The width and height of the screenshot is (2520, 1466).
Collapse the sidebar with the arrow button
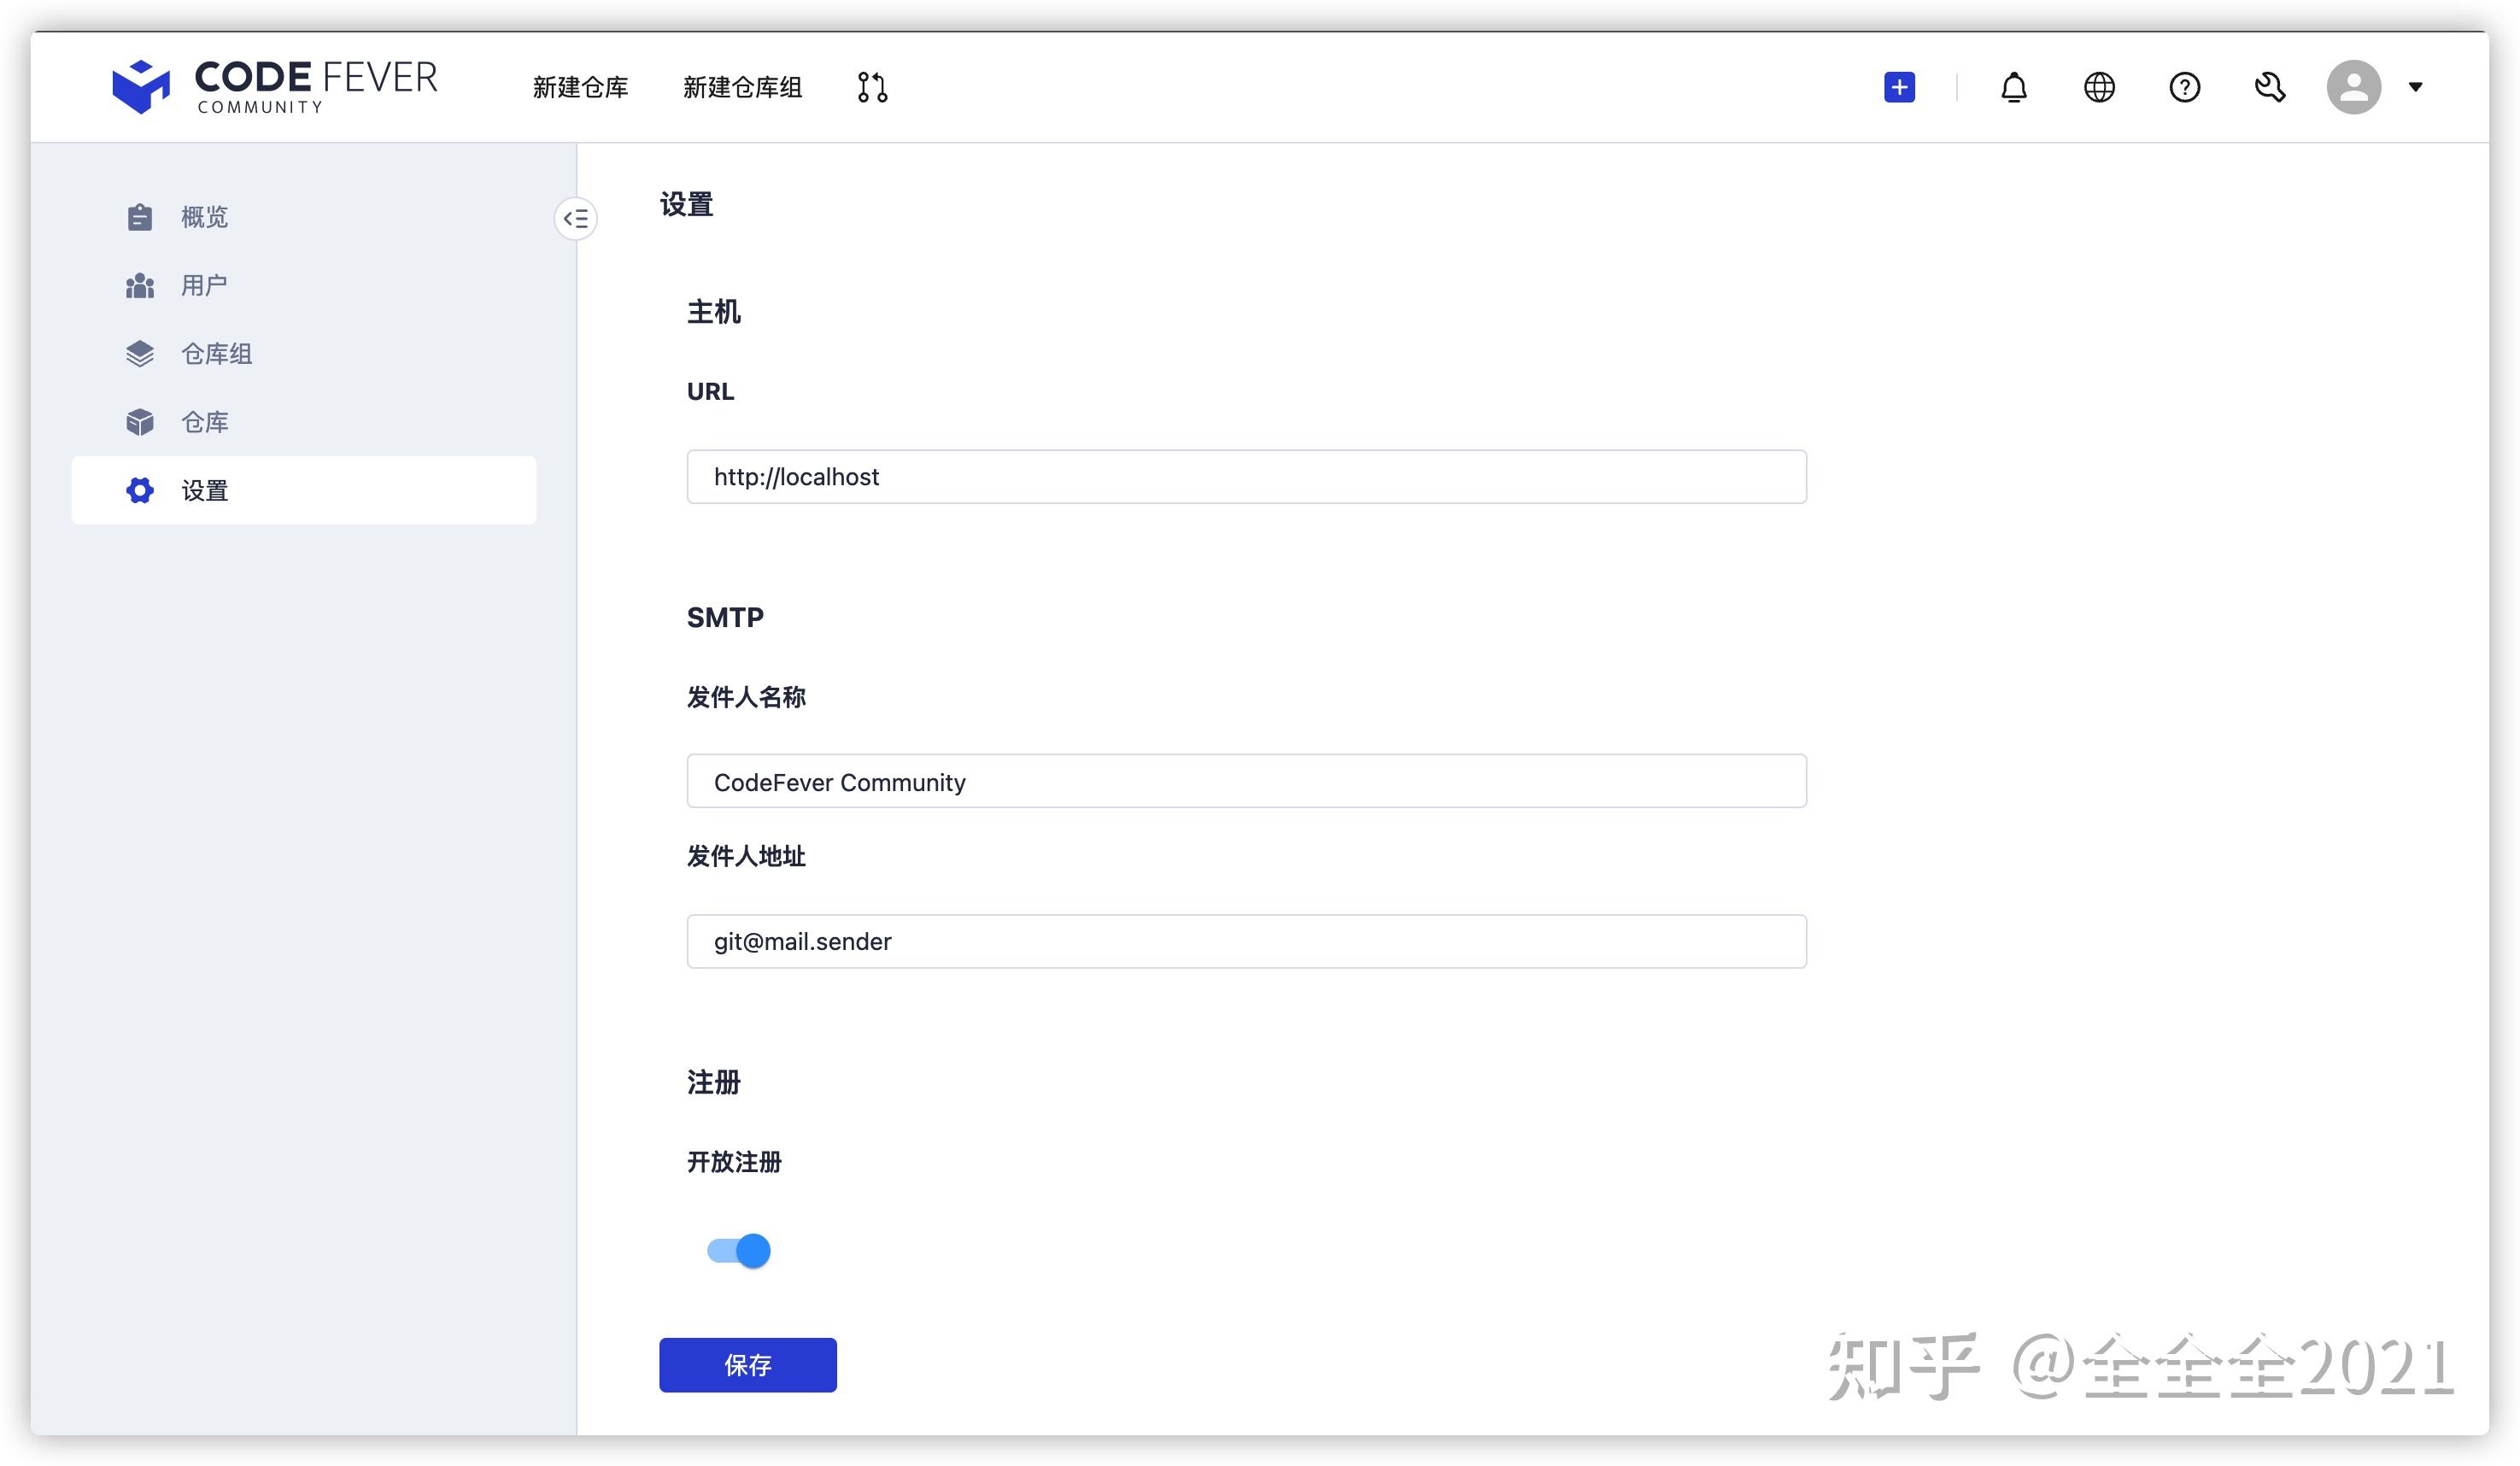click(x=576, y=218)
